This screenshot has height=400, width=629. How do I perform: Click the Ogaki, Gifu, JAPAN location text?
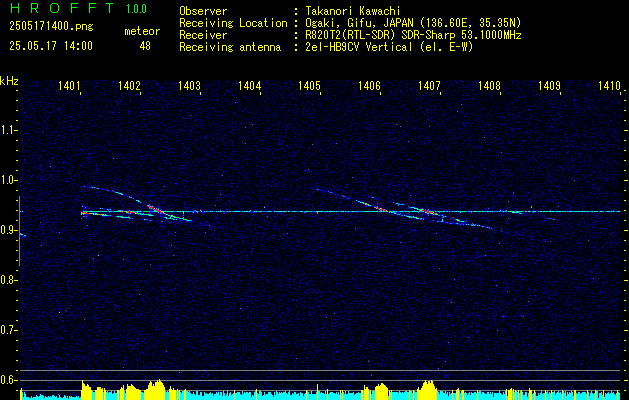(413, 23)
